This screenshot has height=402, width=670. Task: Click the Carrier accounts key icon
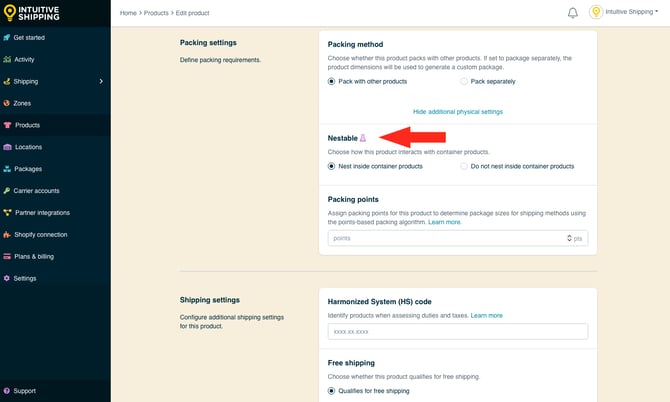coord(7,190)
